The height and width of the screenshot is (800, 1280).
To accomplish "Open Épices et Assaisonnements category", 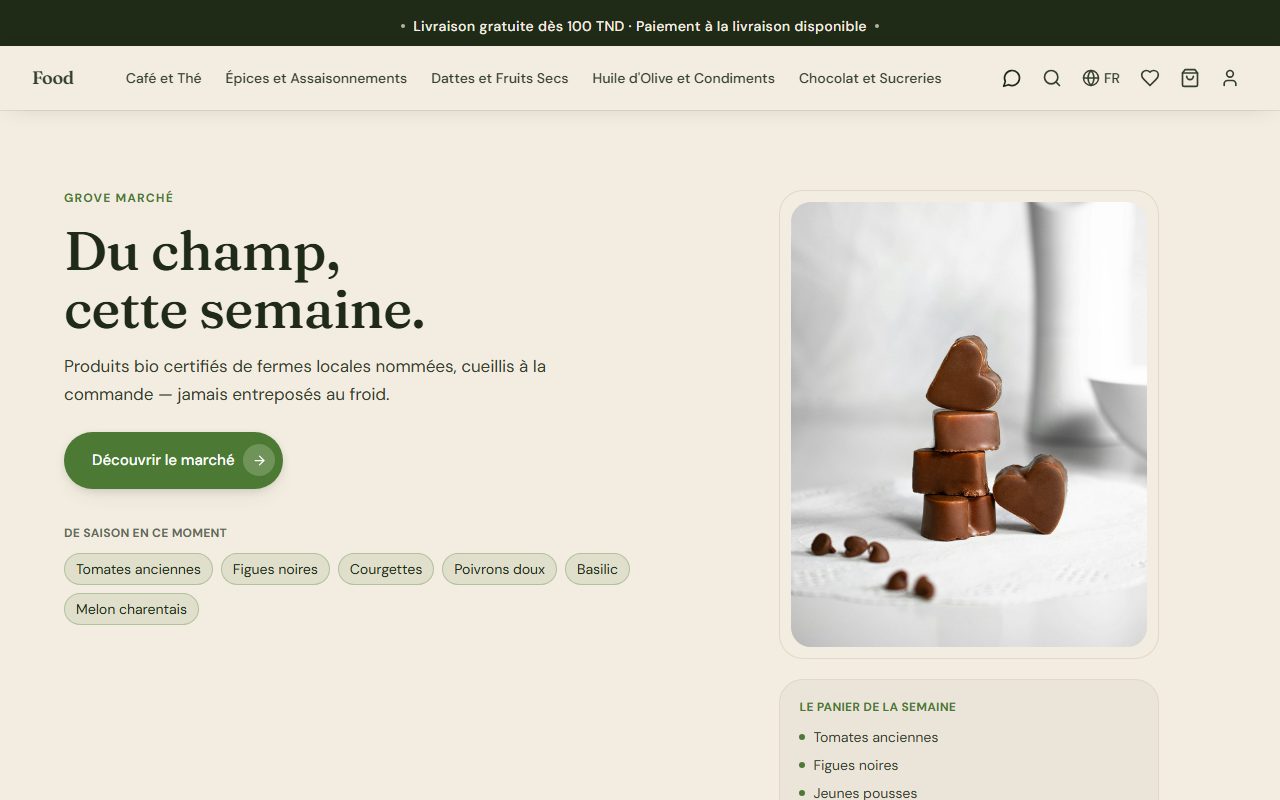I will pos(316,78).
